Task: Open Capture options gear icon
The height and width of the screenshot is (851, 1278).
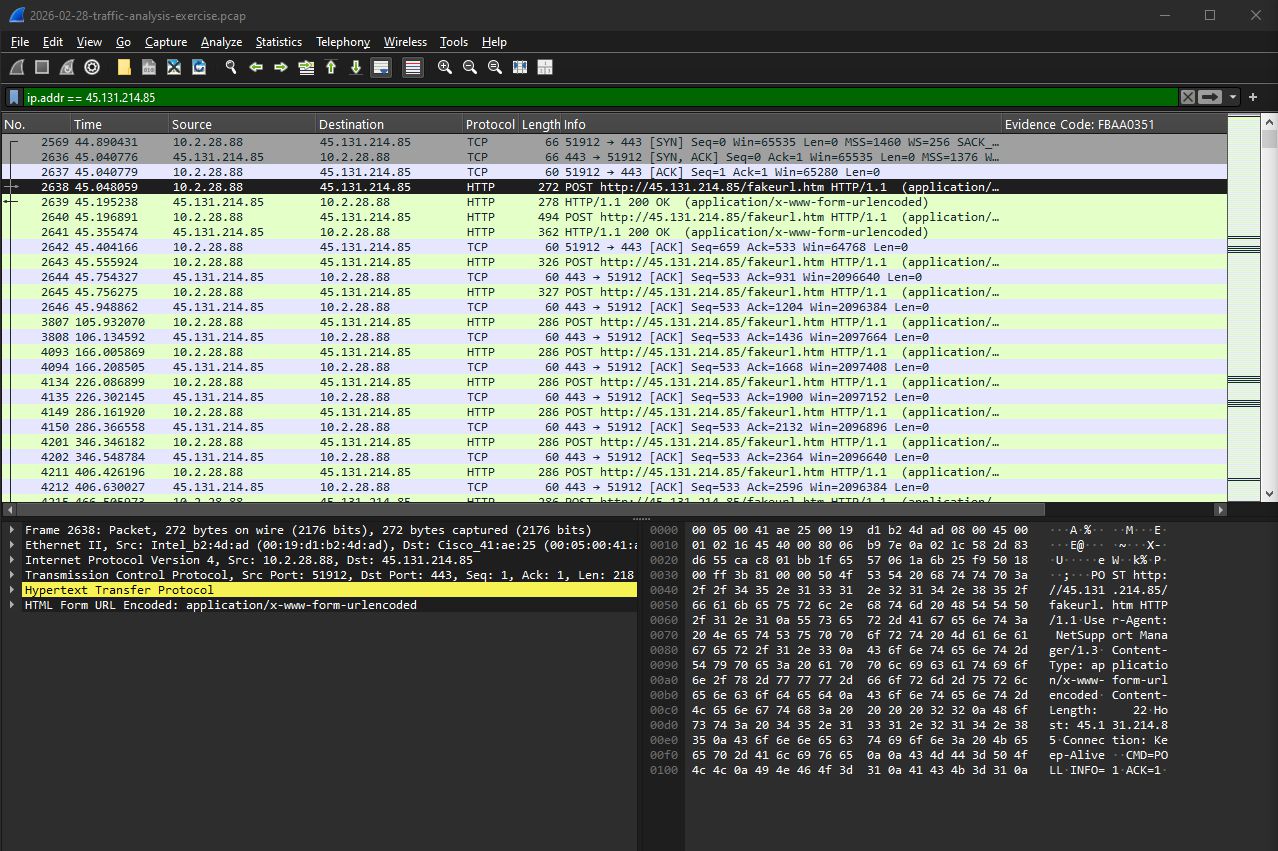Action: pyautogui.click(x=92, y=67)
